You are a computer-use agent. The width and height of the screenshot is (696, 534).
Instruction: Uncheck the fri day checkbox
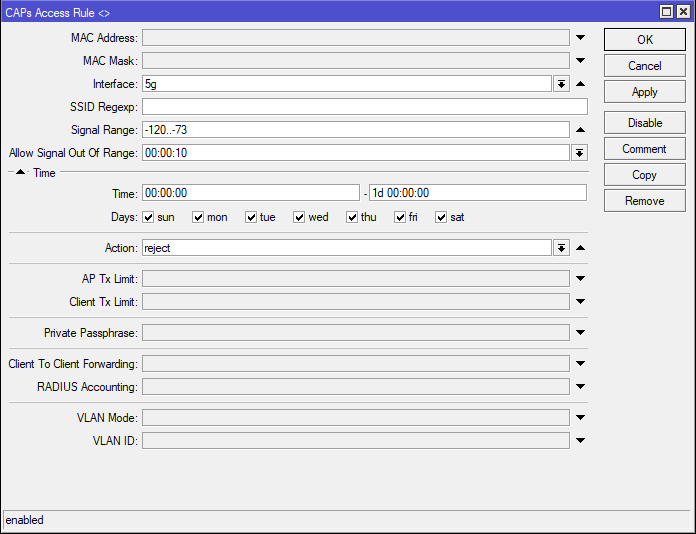(400, 217)
